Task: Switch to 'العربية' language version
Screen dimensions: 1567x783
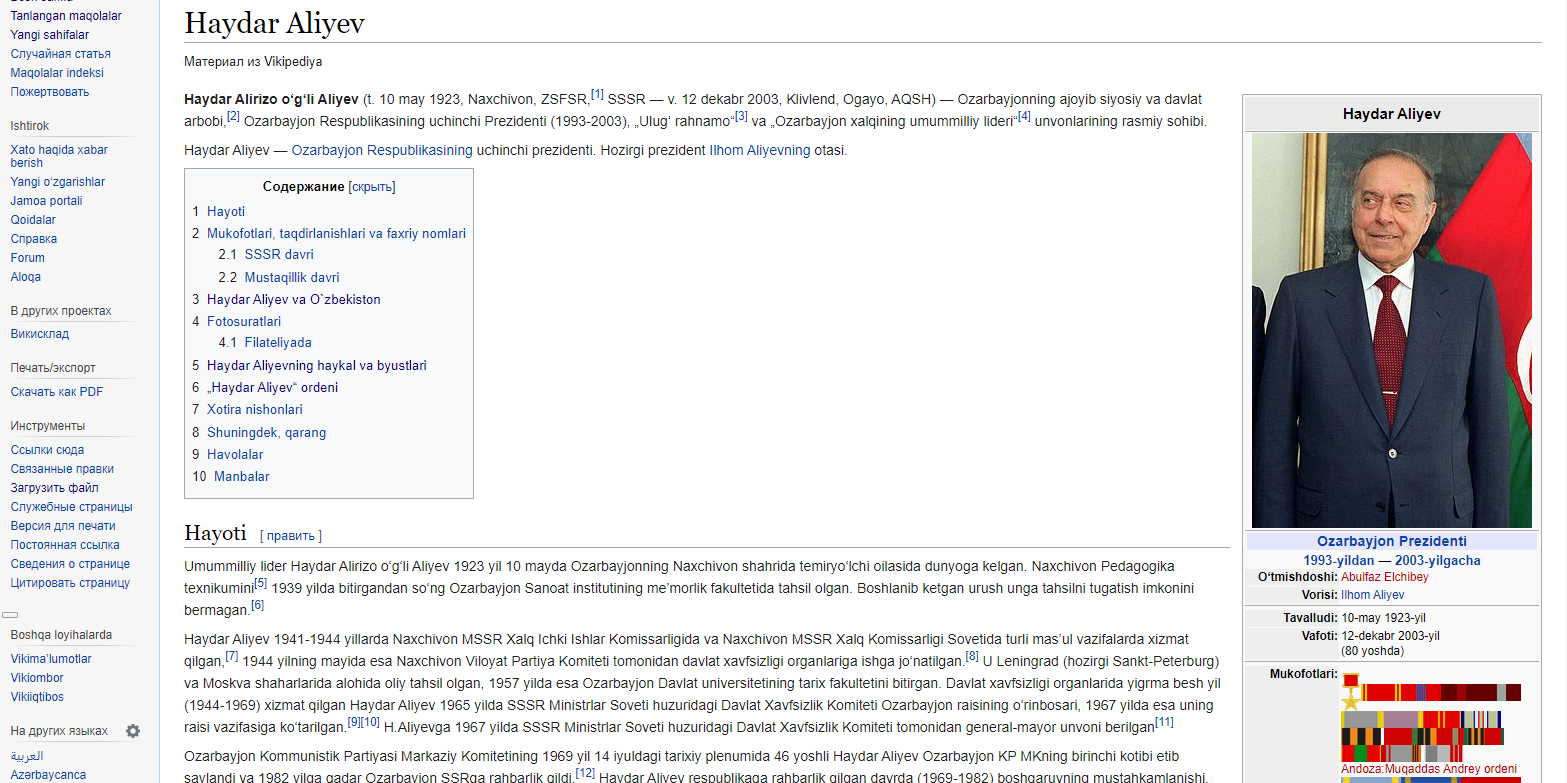Action: 27,756
